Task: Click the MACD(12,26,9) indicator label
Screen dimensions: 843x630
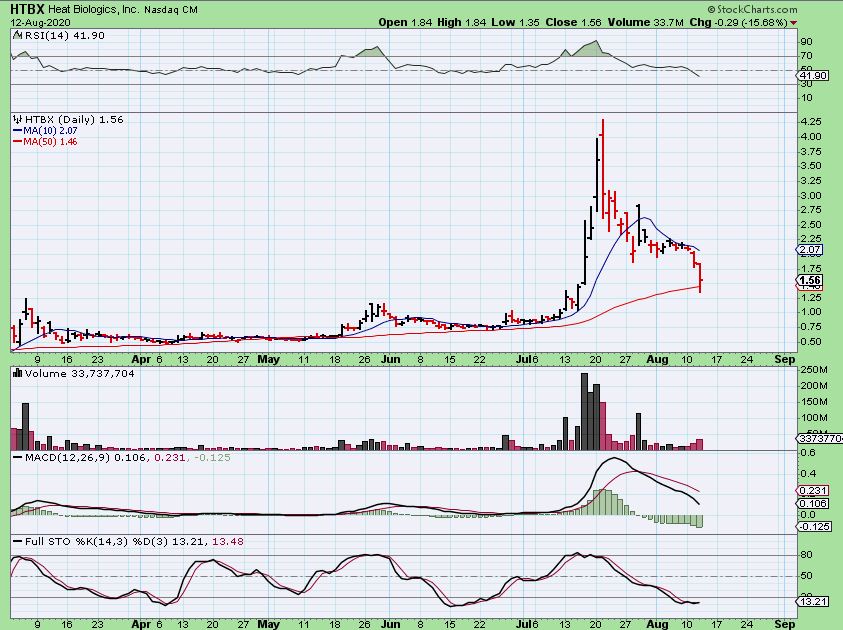Action: pos(67,458)
